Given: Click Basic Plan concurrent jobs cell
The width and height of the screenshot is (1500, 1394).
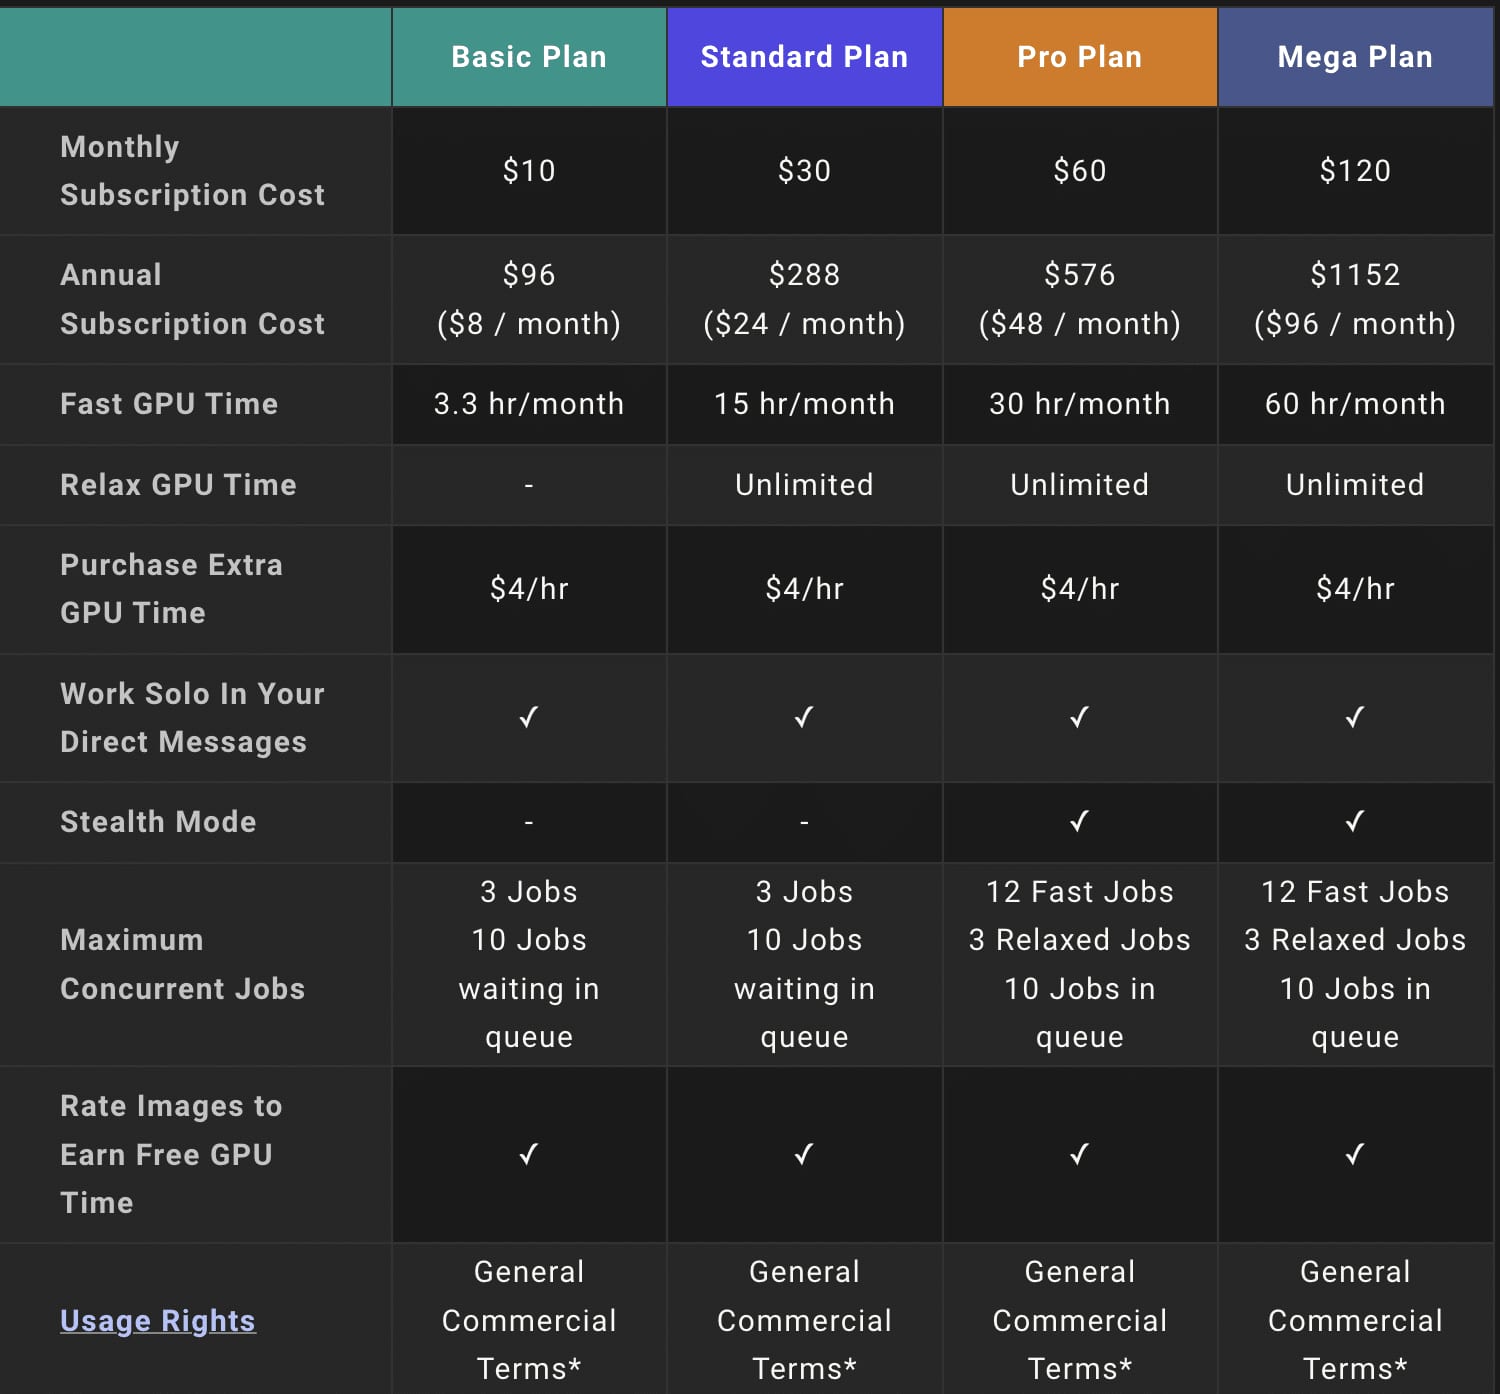Looking at the screenshot, I should [x=529, y=964].
